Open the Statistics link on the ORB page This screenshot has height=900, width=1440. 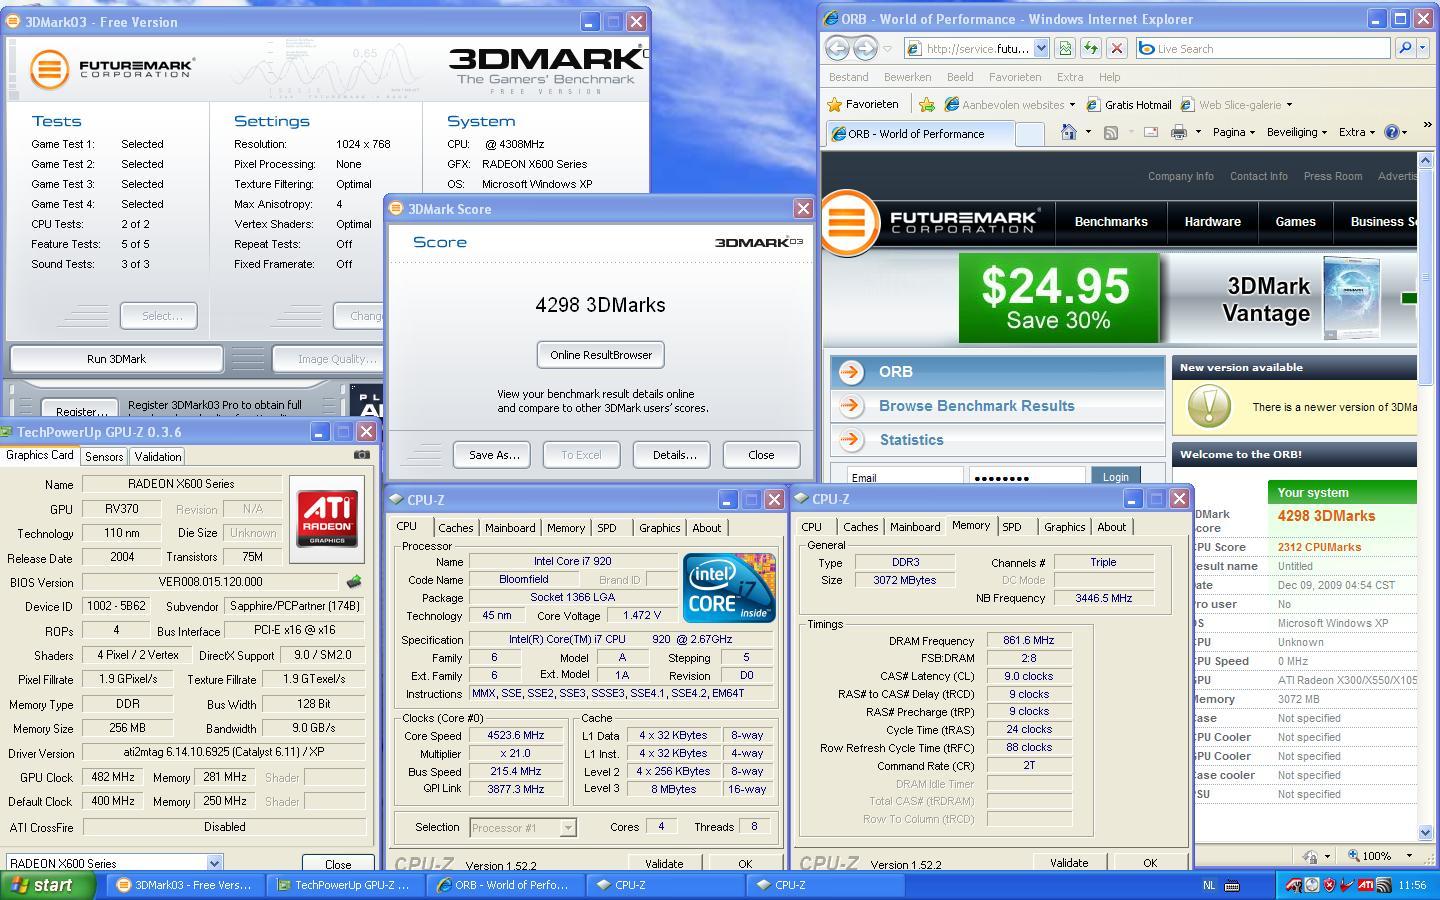(911, 440)
